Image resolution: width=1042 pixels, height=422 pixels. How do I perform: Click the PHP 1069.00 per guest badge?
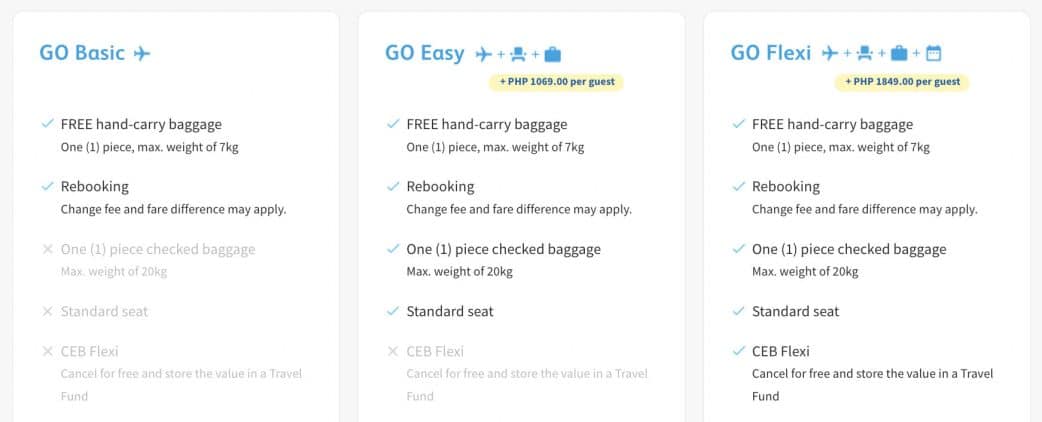pos(556,82)
